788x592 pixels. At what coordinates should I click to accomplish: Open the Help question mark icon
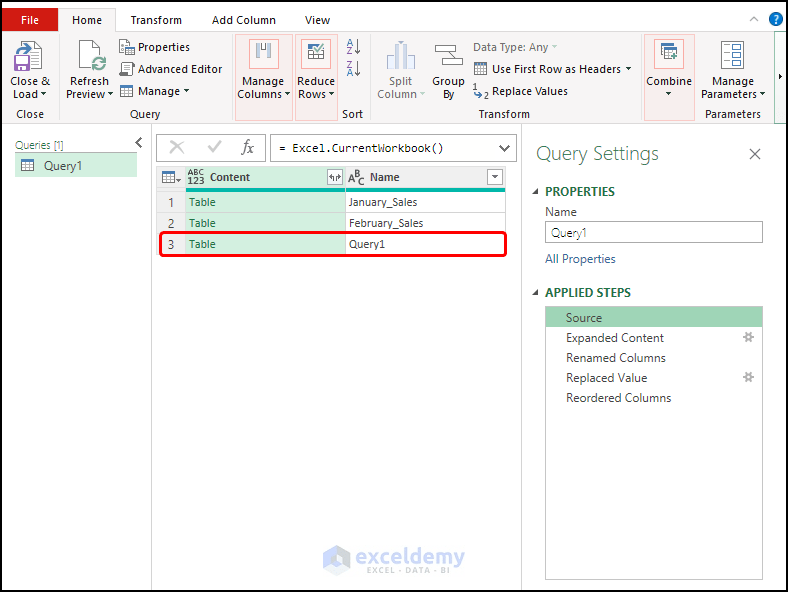pyautogui.click(x=775, y=19)
